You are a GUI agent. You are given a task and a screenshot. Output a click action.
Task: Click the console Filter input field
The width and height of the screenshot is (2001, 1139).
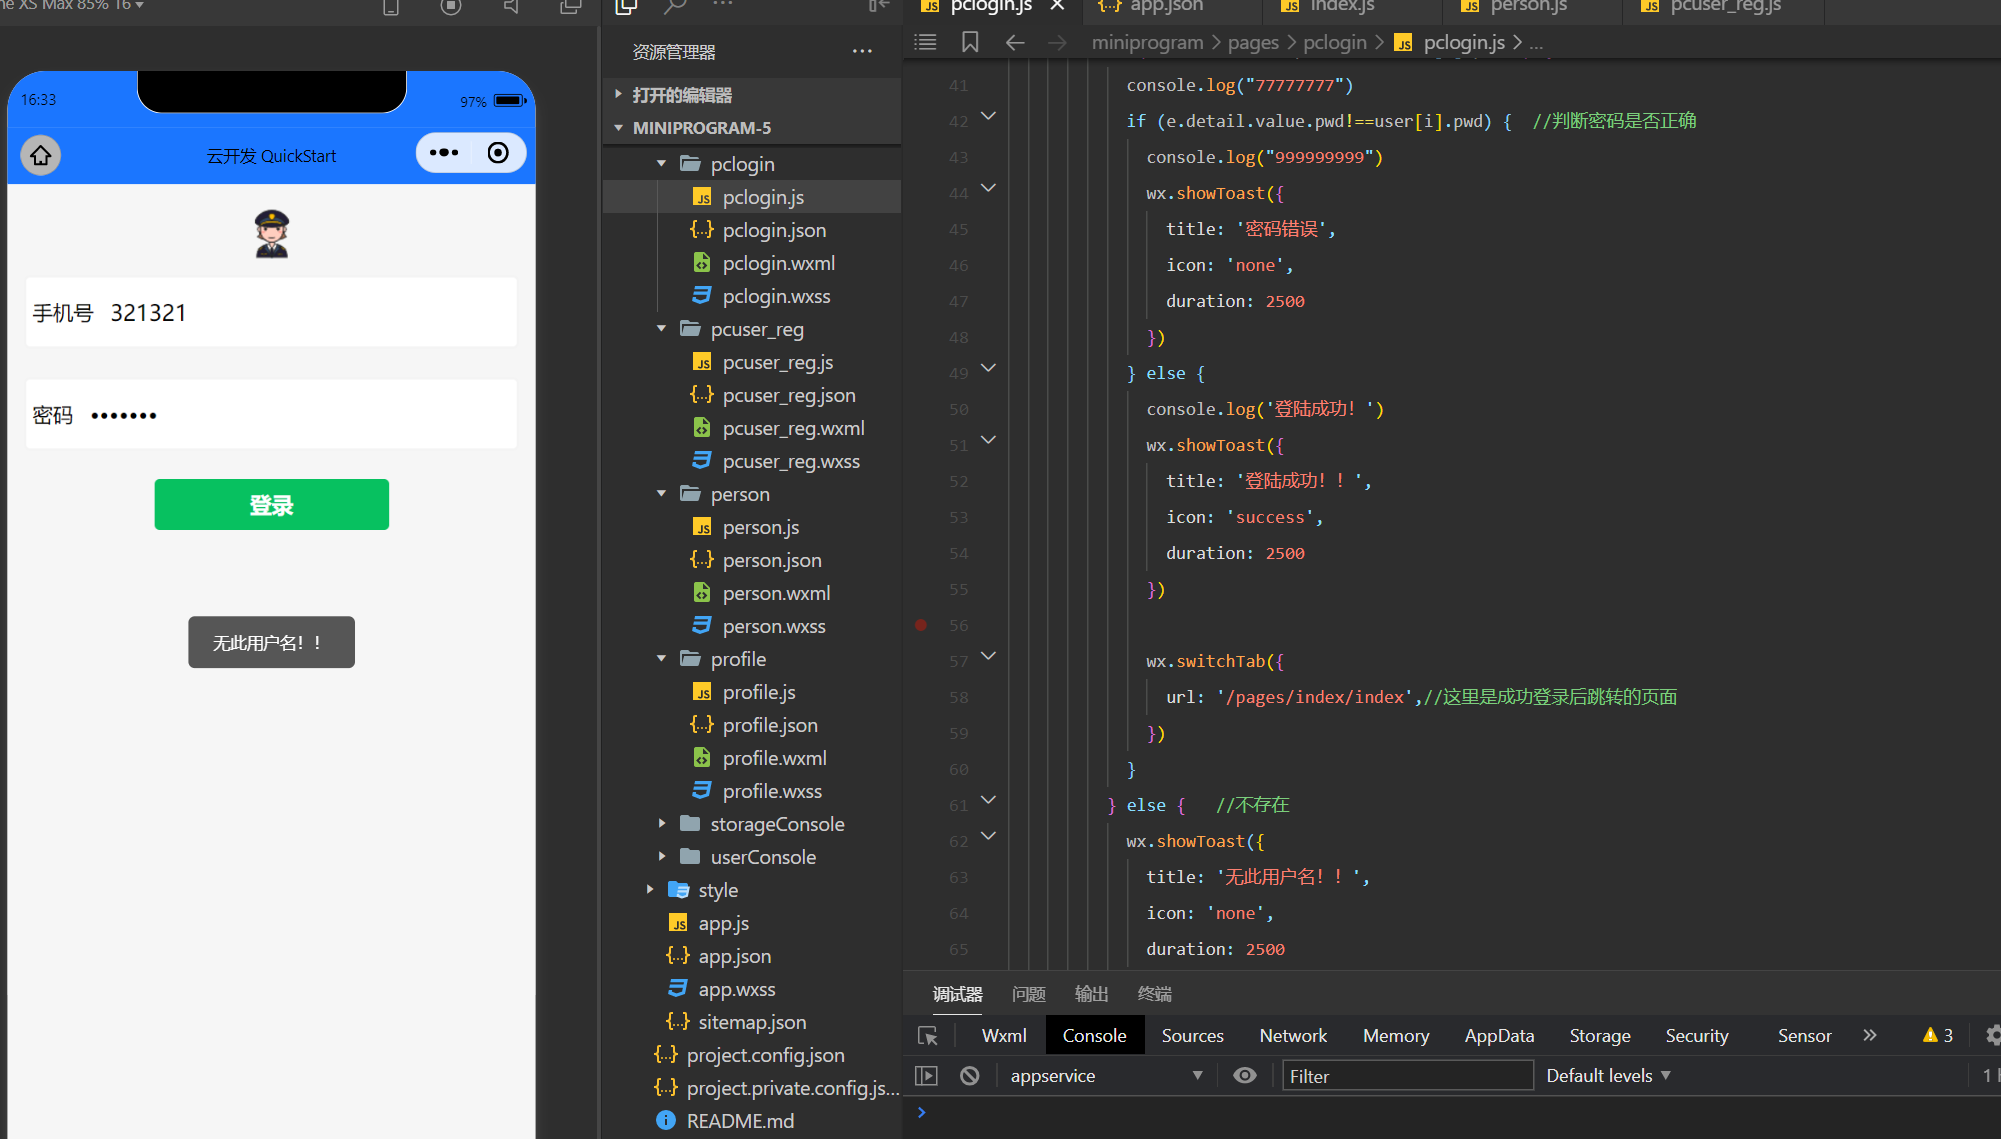[1407, 1076]
